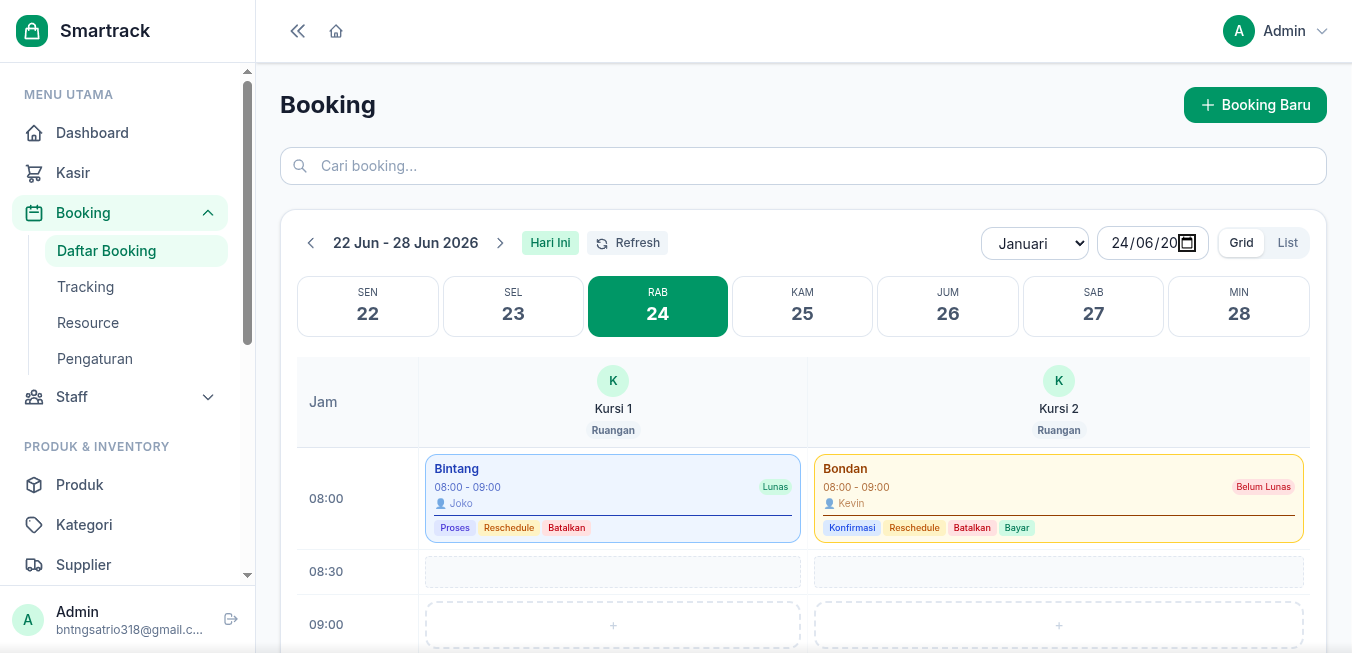Click Konfirmasi on Bondan booking

click(x=852, y=528)
